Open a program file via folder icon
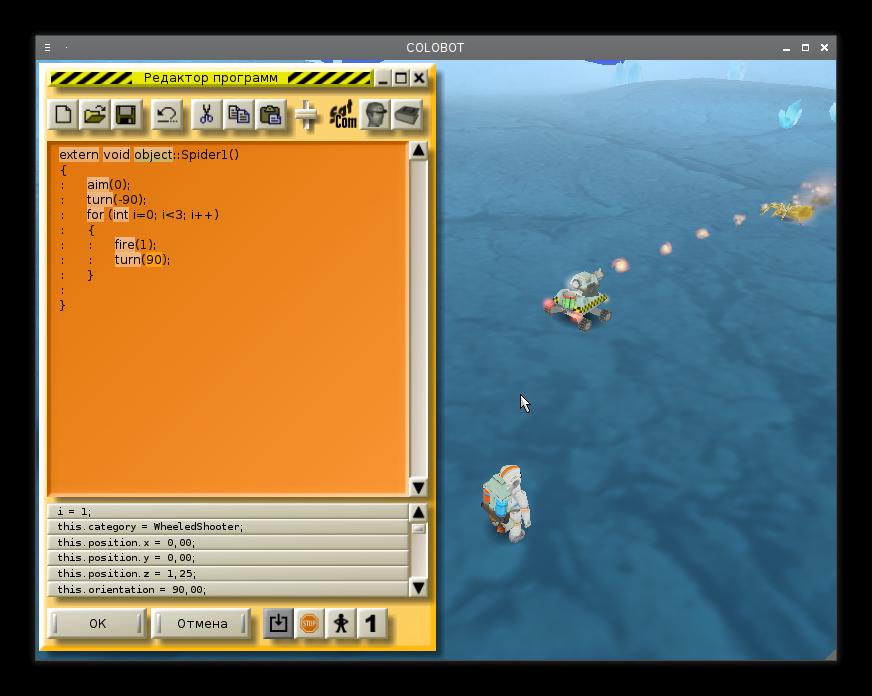 click(95, 115)
